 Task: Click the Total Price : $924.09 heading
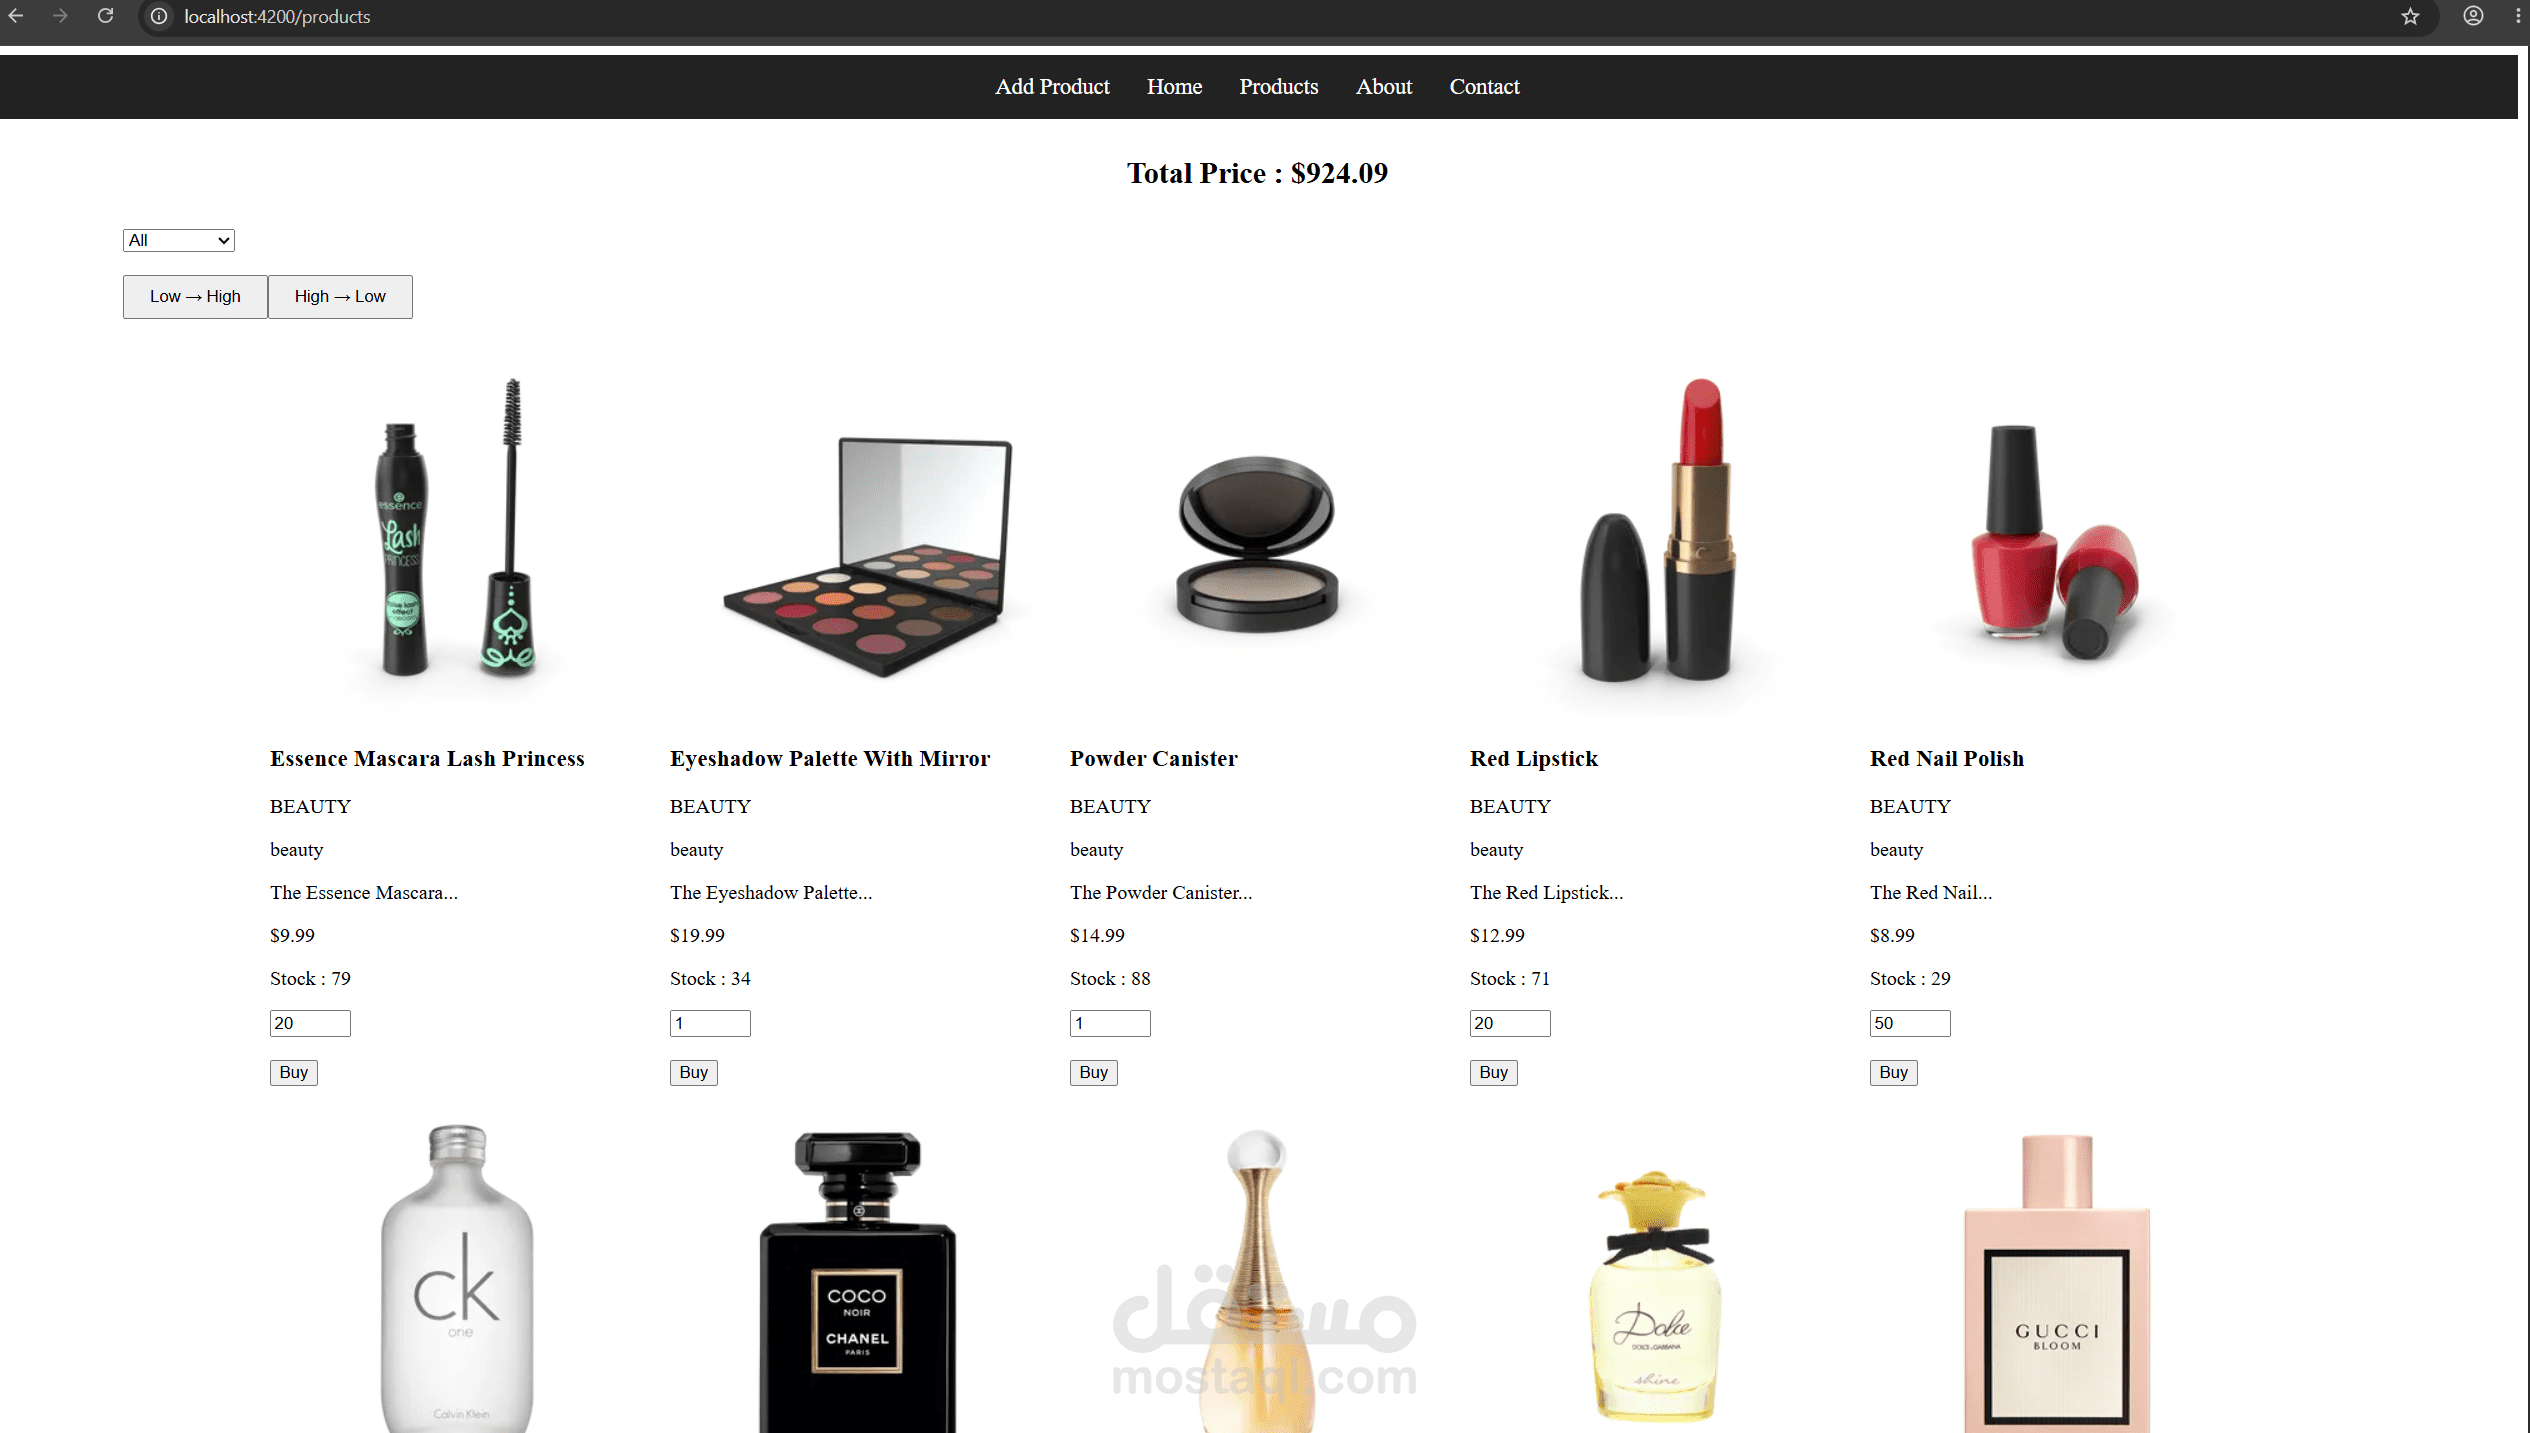(x=1257, y=174)
